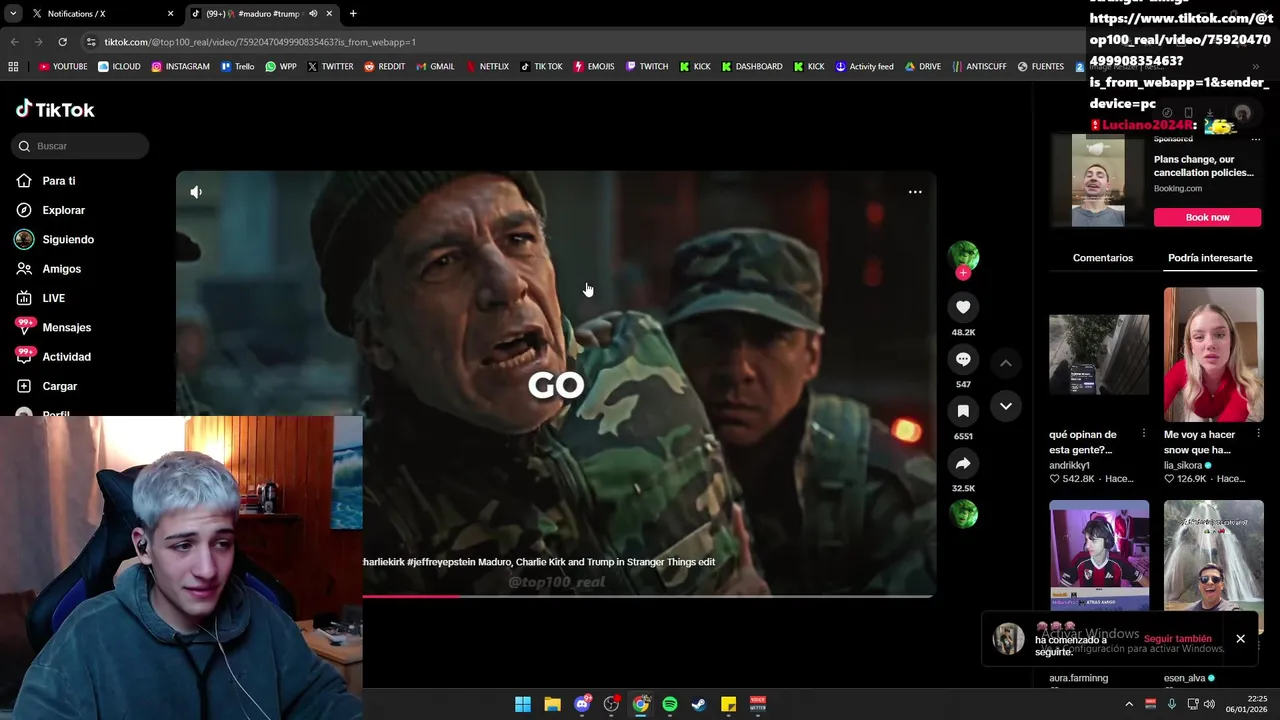This screenshot has height=720, width=1280.
Task: Open LIVE in the sidebar
Action: click(53, 298)
